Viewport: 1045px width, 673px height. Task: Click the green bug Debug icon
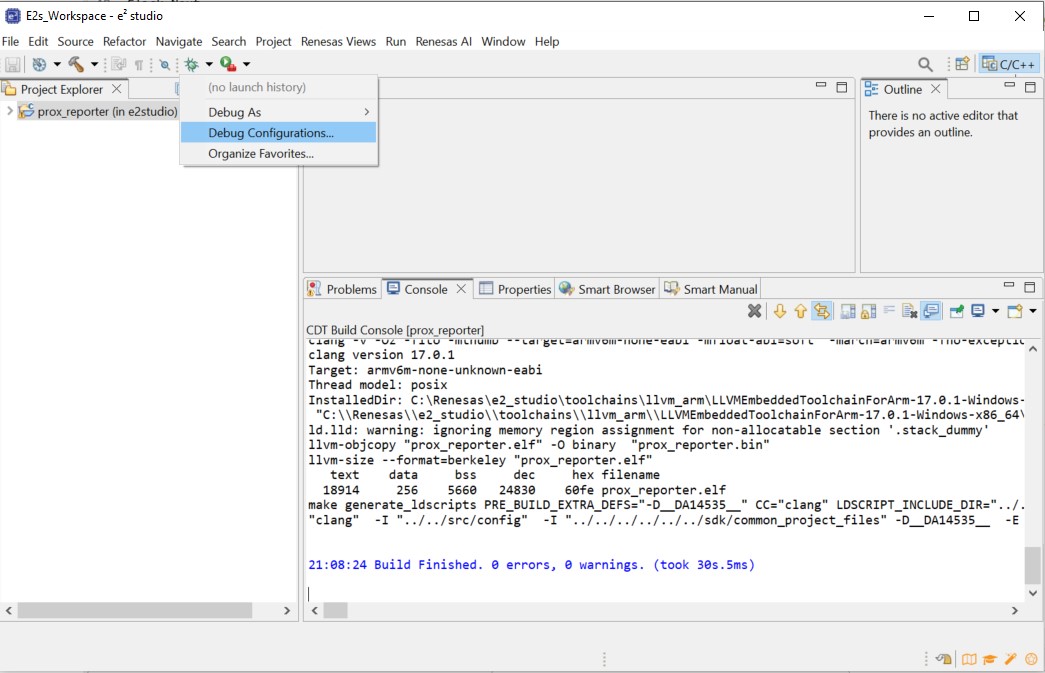(192, 65)
